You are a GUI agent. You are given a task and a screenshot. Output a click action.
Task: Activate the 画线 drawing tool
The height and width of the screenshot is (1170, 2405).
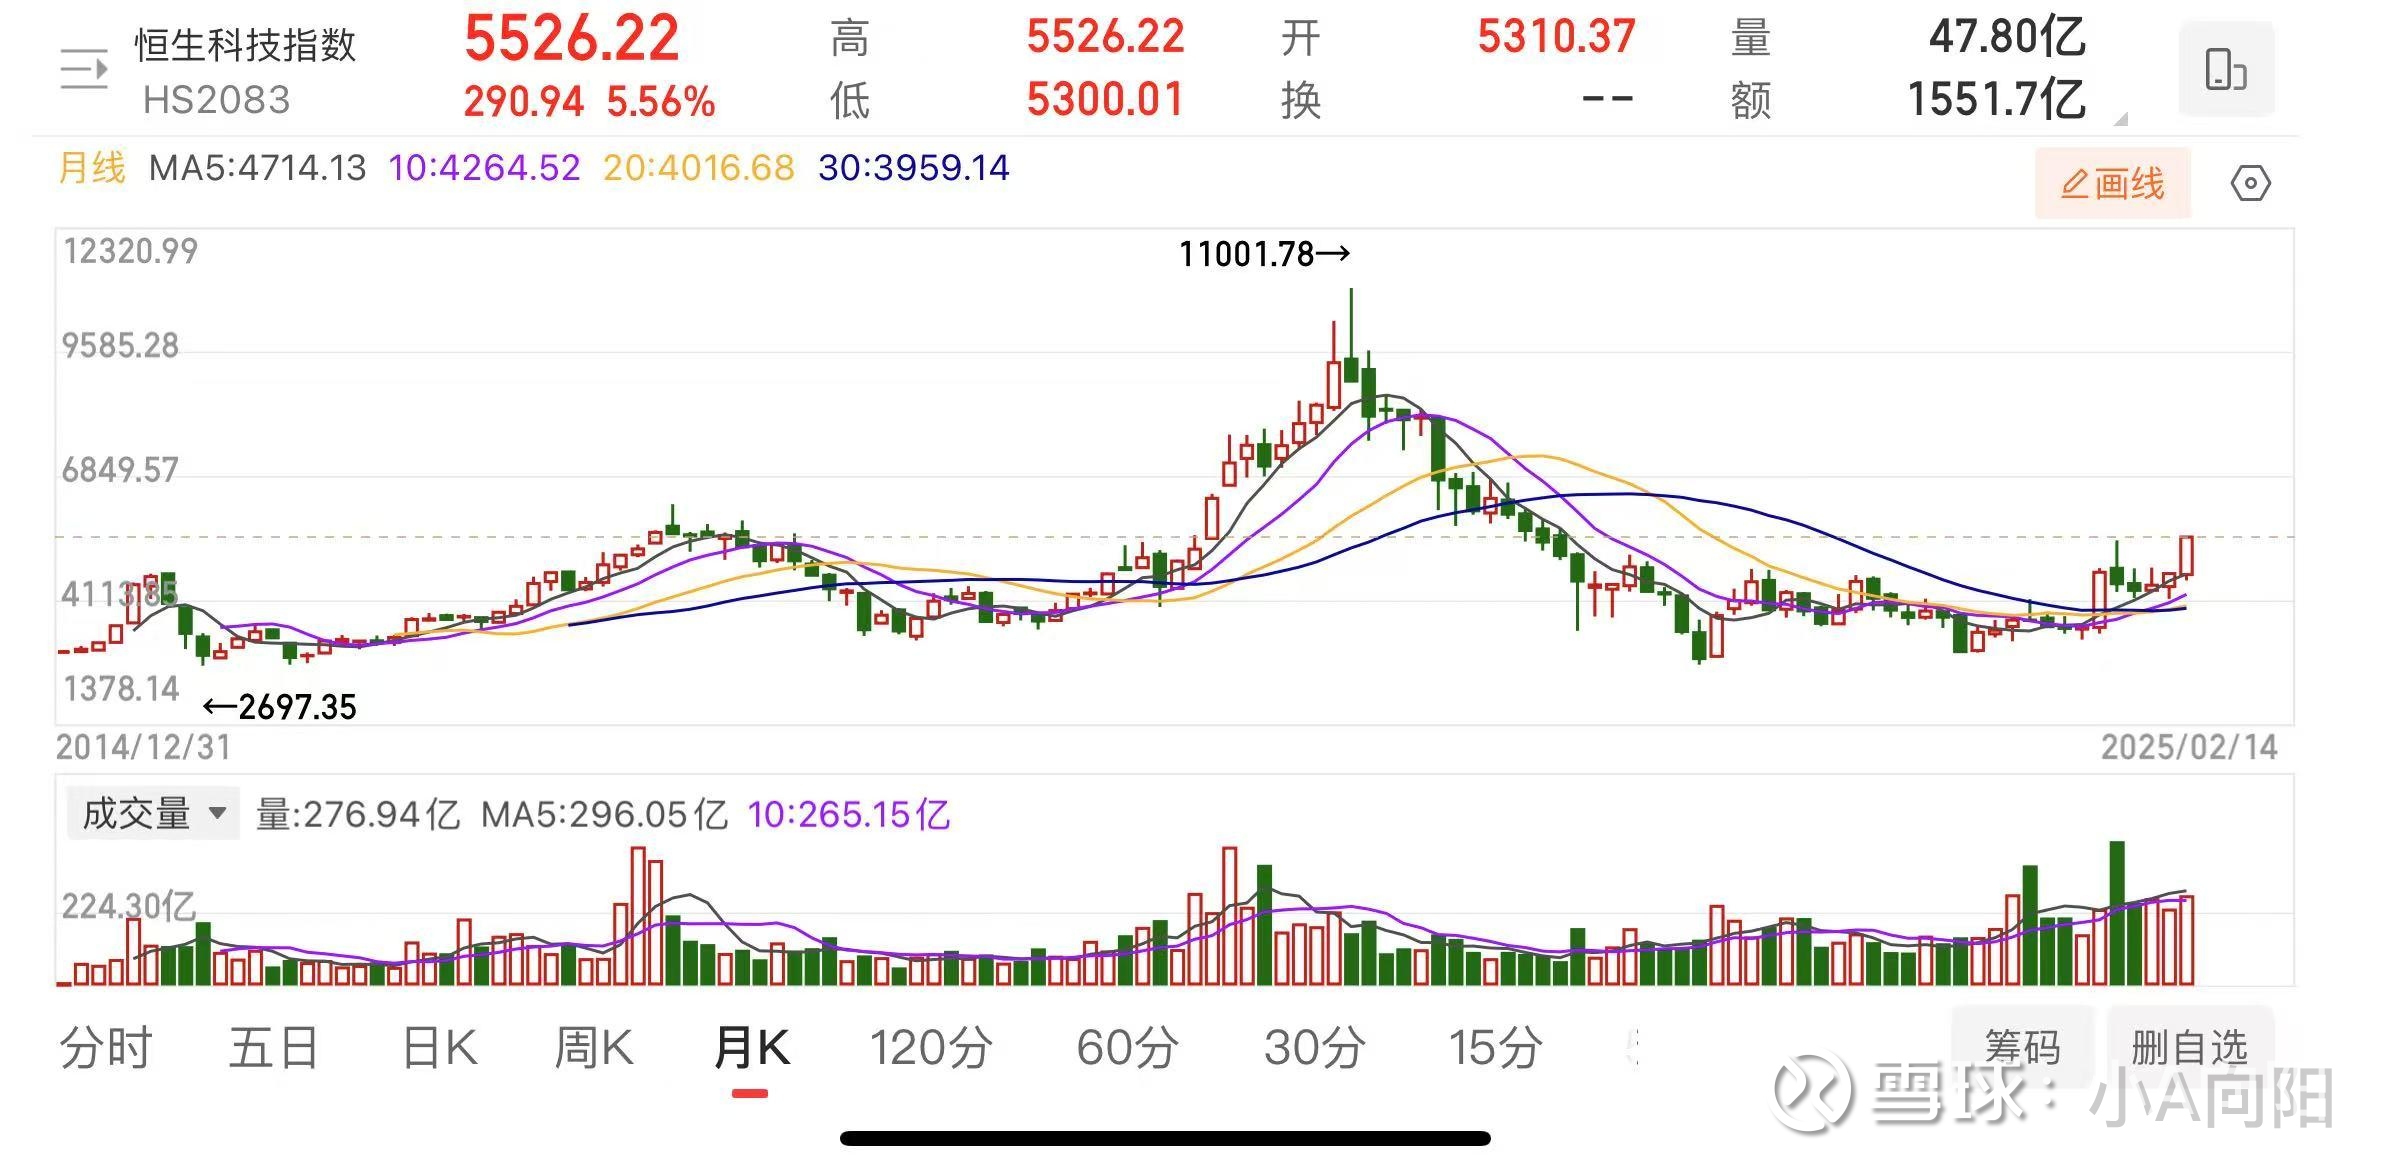[2114, 183]
